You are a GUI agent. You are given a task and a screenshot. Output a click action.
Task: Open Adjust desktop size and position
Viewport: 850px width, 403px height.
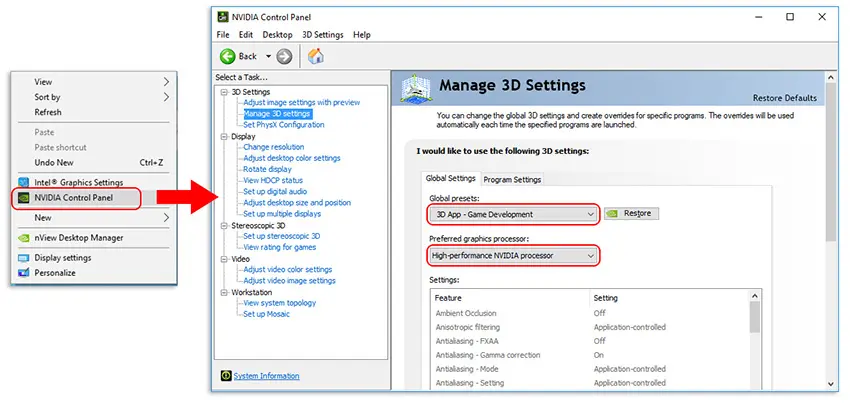297,202
